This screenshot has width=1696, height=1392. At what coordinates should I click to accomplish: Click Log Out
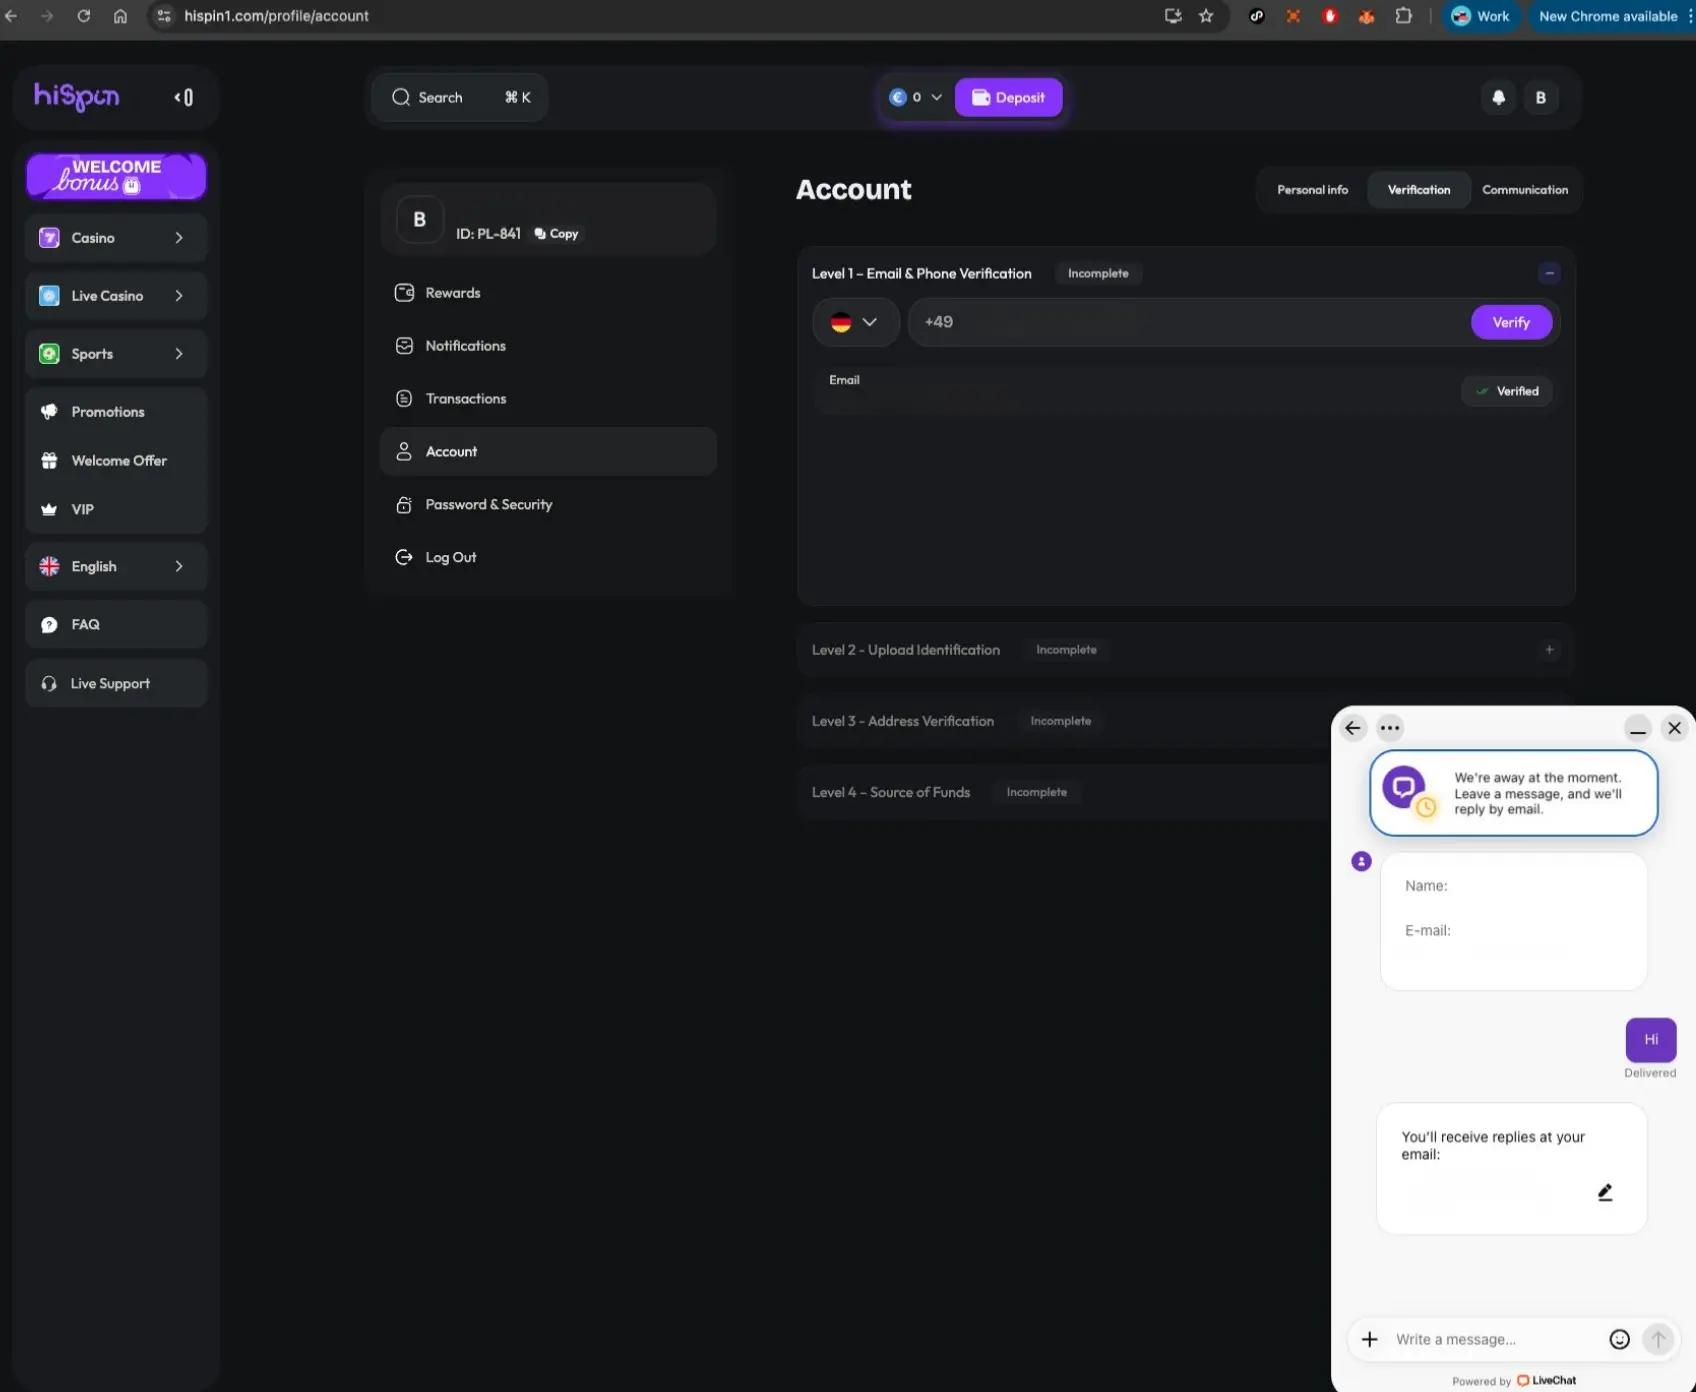[548, 557]
